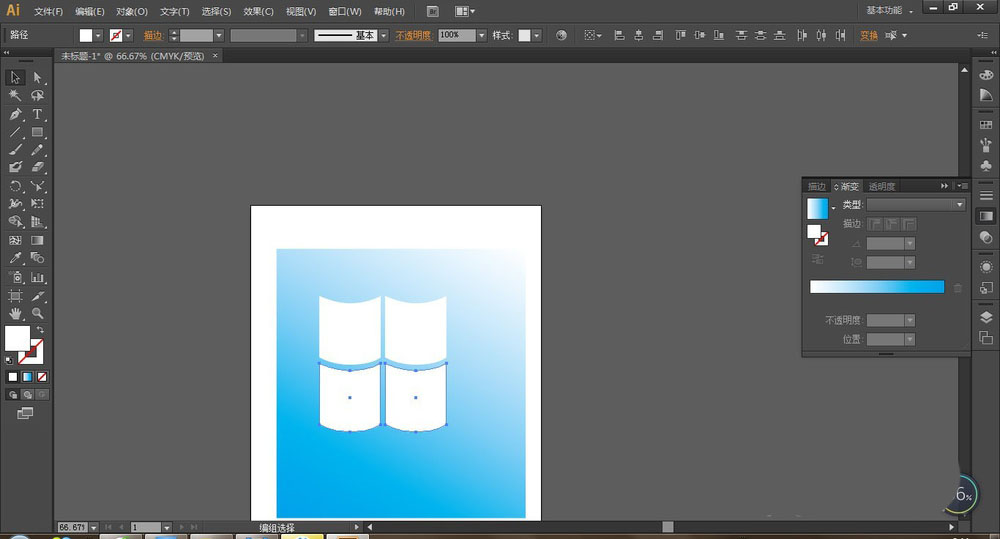This screenshot has width=1000, height=539.
Task: Switch to the 透明度 panel tab
Action: coord(881,186)
